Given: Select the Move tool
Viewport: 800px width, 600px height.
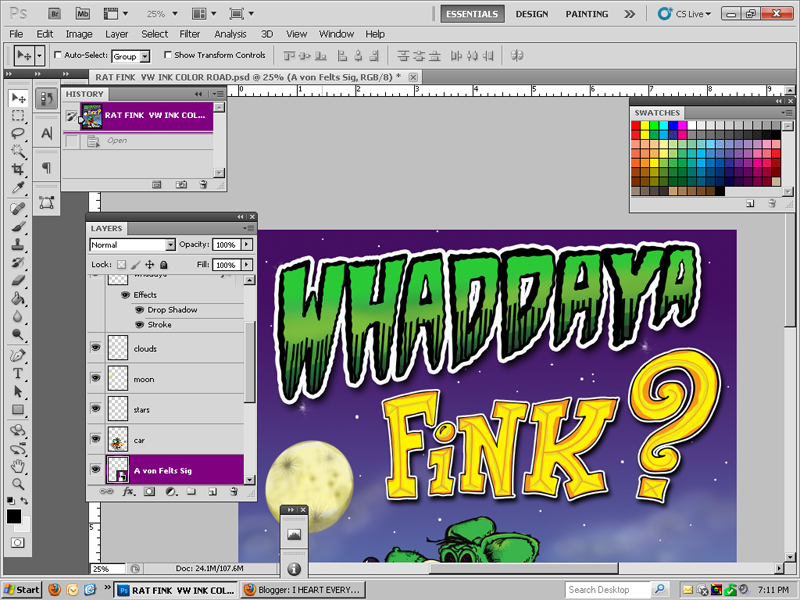Looking at the screenshot, I should tap(19, 98).
